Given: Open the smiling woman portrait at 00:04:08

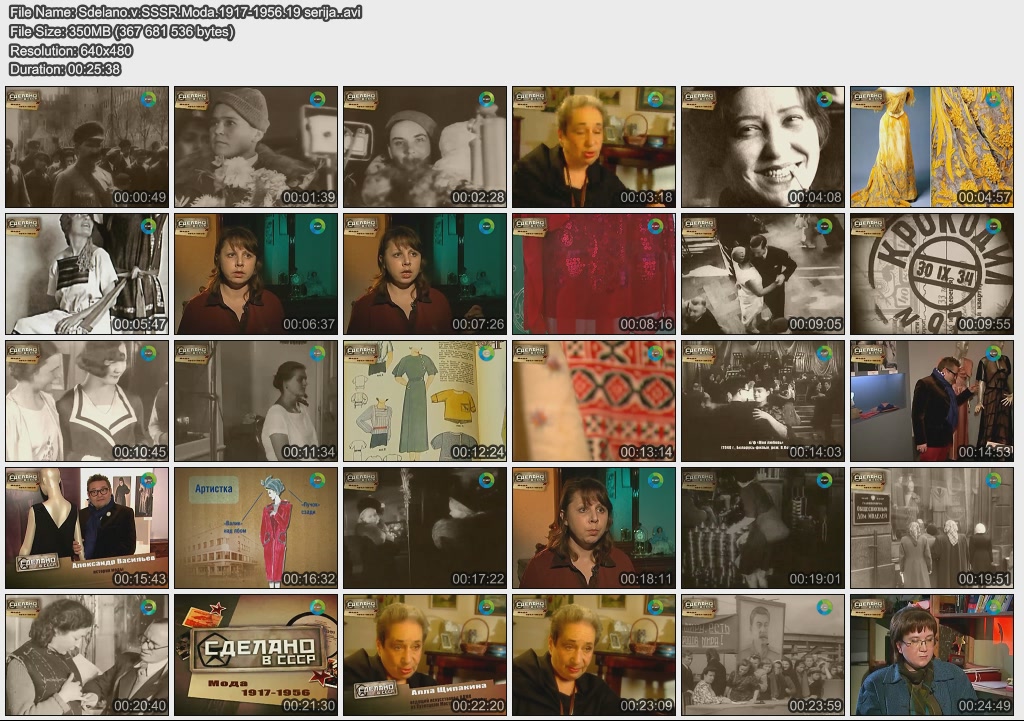Looking at the screenshot, I should 763,147.
